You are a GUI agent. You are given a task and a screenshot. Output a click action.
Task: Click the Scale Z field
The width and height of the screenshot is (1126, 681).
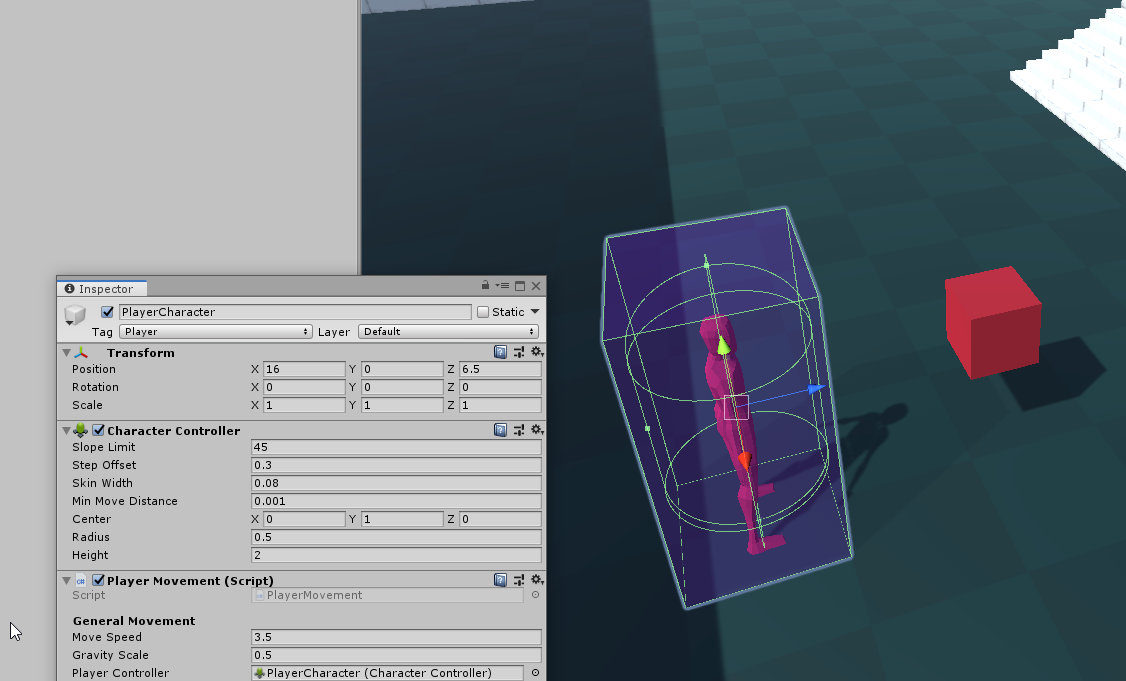point(500,405)
